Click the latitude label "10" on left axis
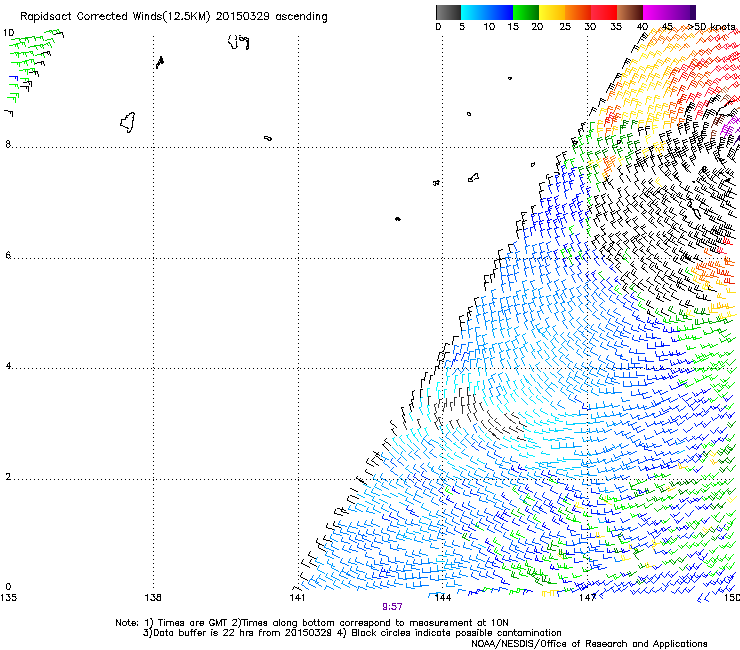This screenshot has height=650, width=740. 8,33
